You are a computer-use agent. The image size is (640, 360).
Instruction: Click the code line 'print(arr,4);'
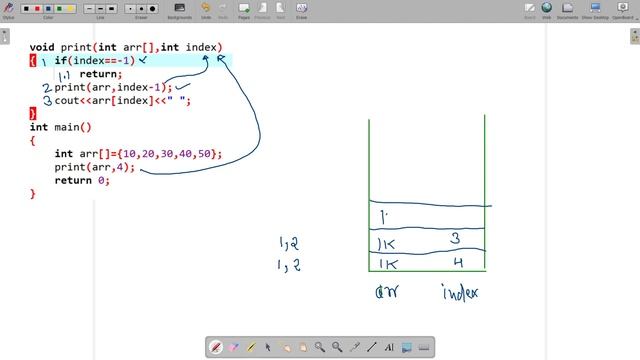[95, 167]
